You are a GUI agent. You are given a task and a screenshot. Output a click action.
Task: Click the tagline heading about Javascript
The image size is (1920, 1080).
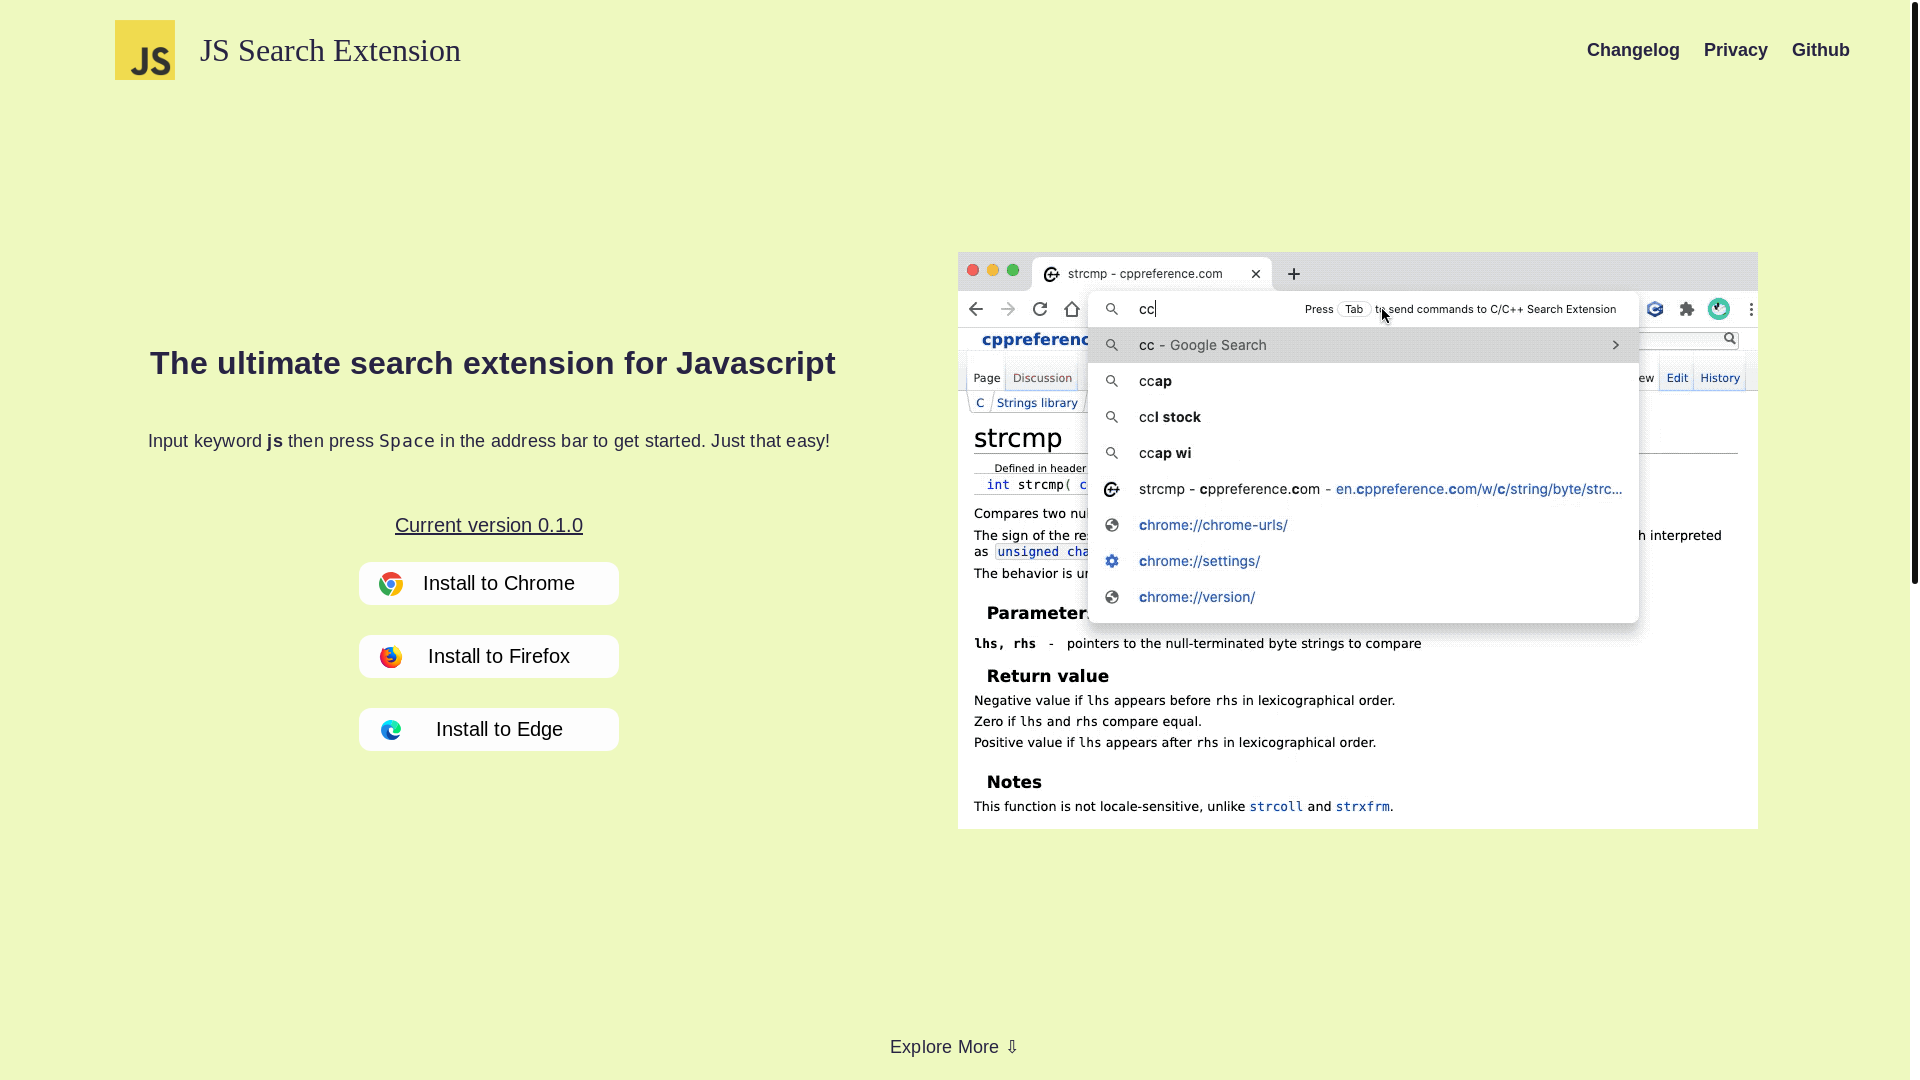coord(492,363)
